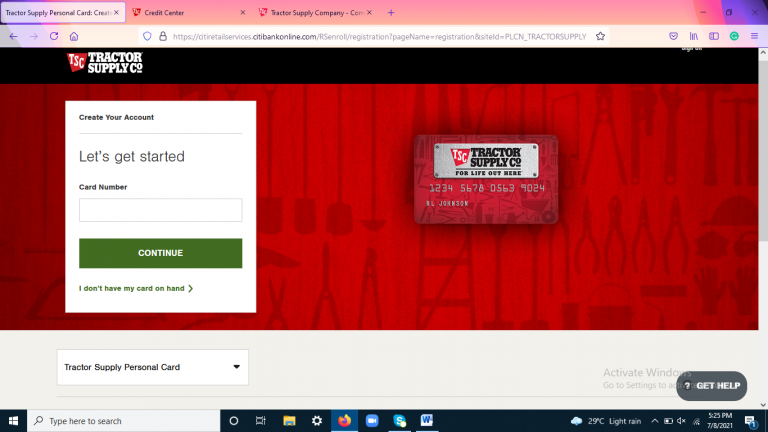Open Skype from the taskbar
768x432 pixels.
[400, 421]
